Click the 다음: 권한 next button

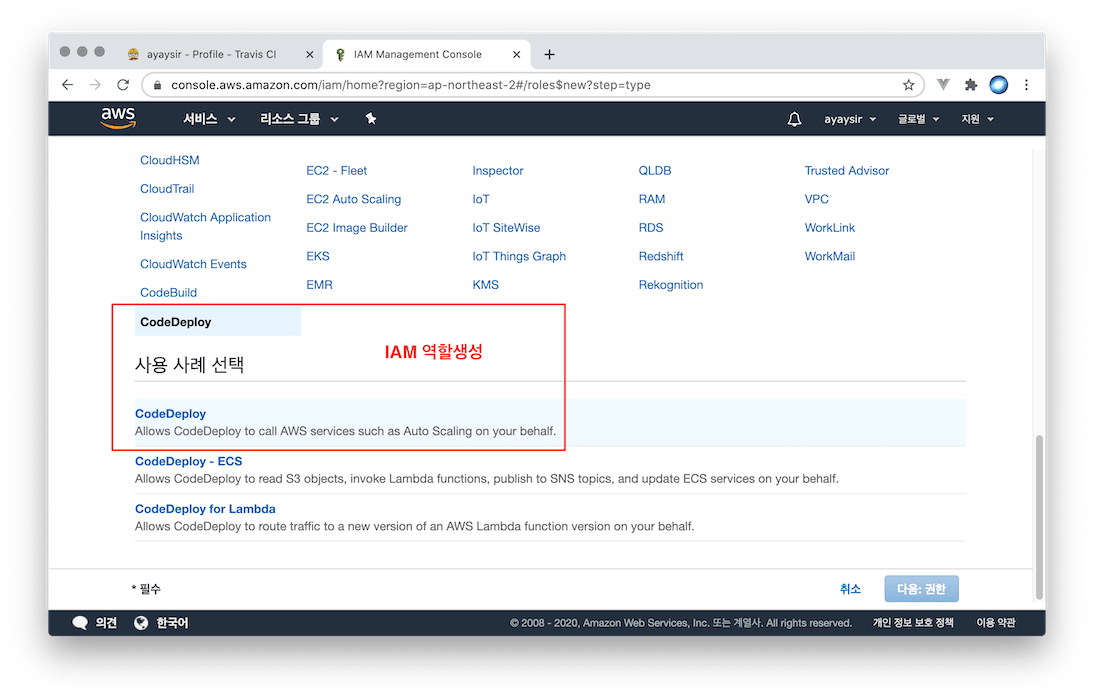point(921,589)
